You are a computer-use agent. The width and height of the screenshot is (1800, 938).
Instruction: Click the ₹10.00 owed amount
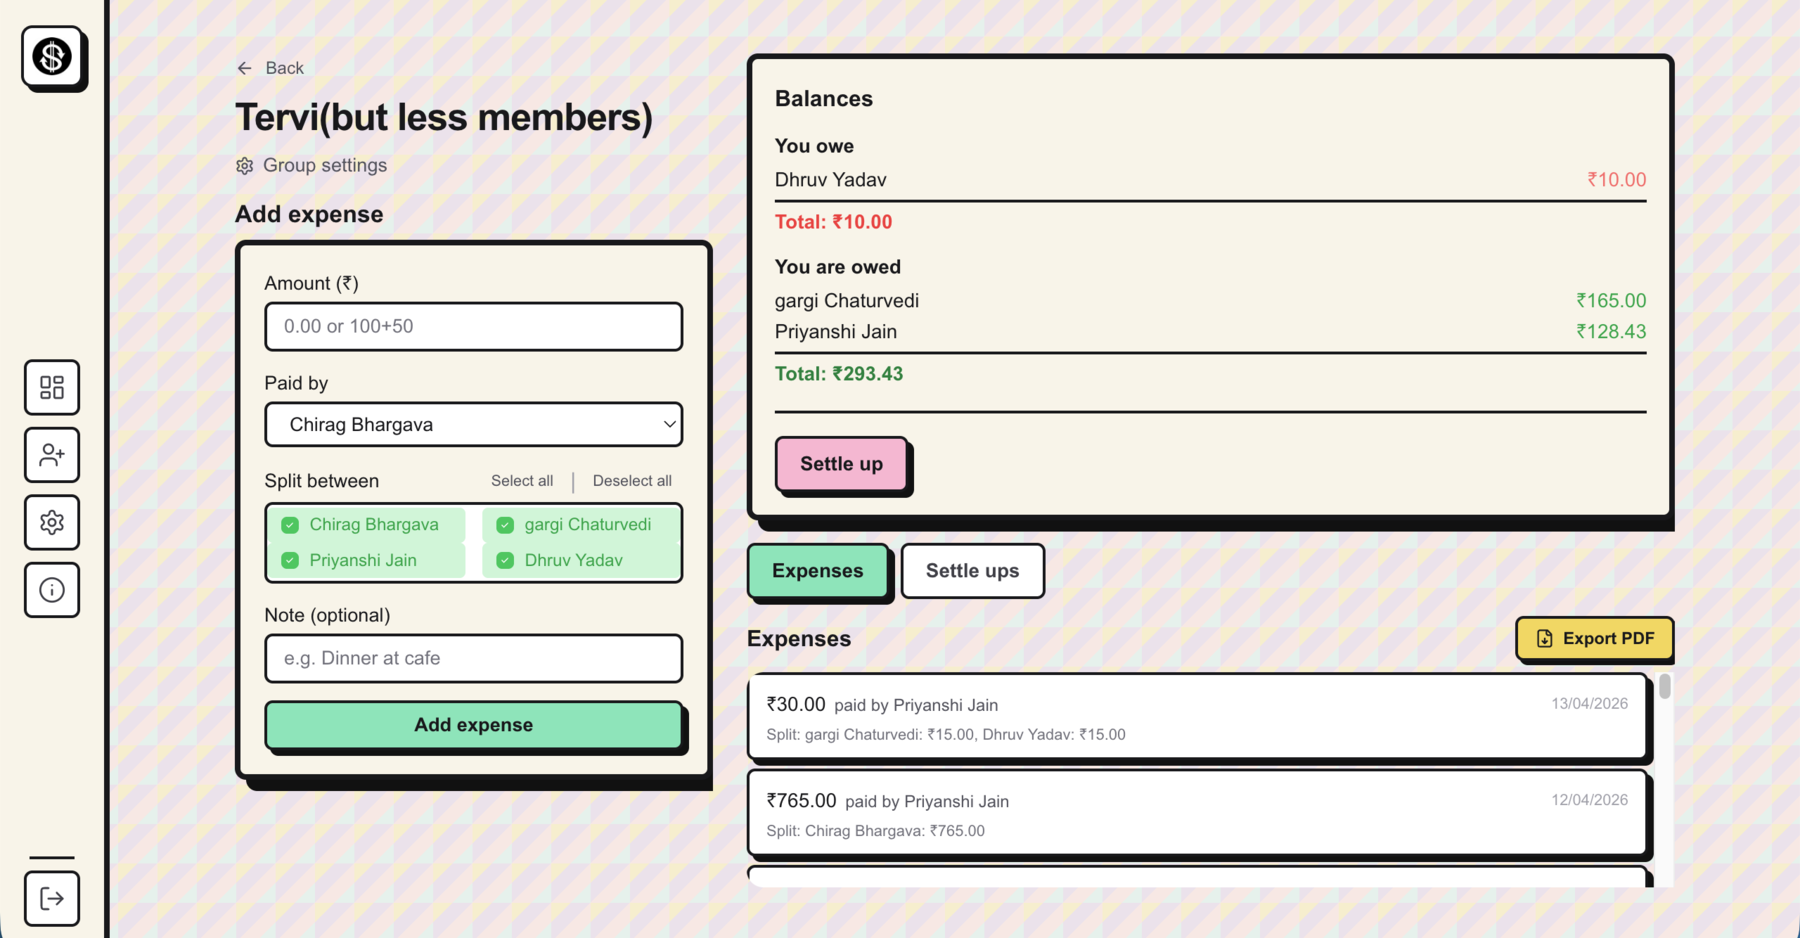coord(1616,180)
